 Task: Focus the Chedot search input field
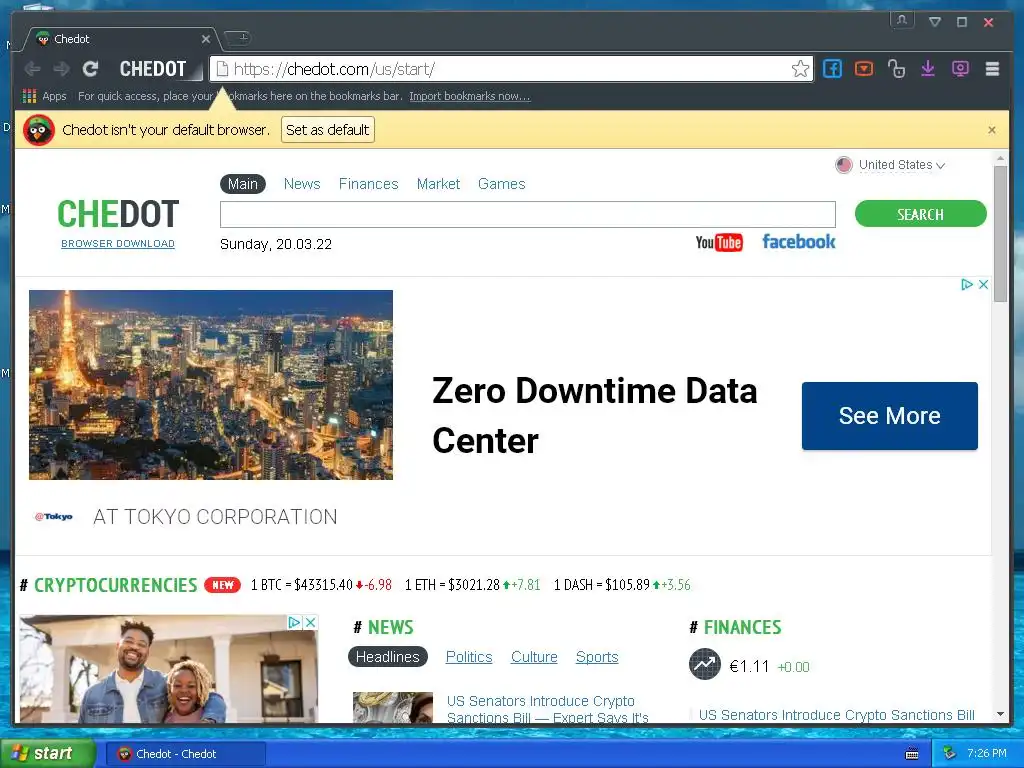point(528,214)
